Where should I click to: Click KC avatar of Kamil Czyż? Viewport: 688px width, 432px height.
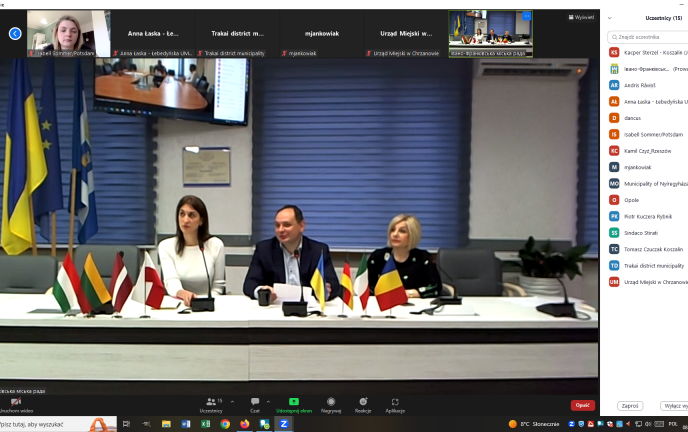click(x=614, y=151)
